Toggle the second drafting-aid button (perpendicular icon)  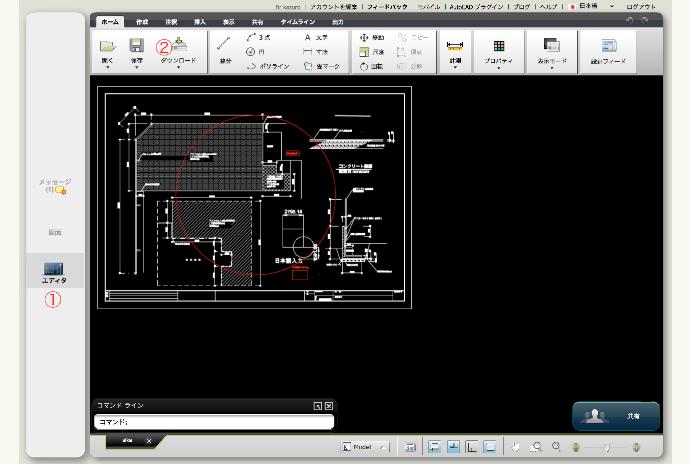(x=453, y=447)
